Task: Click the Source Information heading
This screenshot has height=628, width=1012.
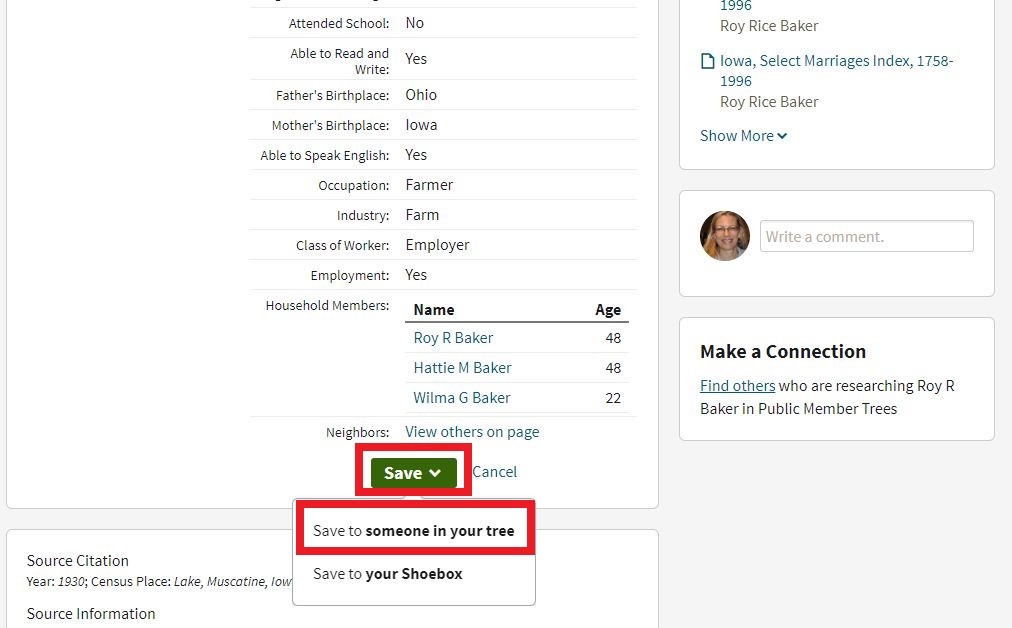Action: tap(91, 614)
